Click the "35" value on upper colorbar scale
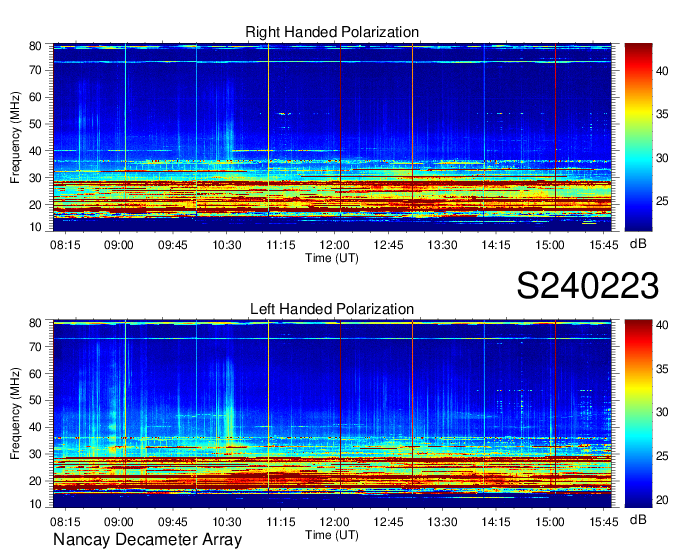The height and width of the screenshot is (552, 680). tap(662, 114)
